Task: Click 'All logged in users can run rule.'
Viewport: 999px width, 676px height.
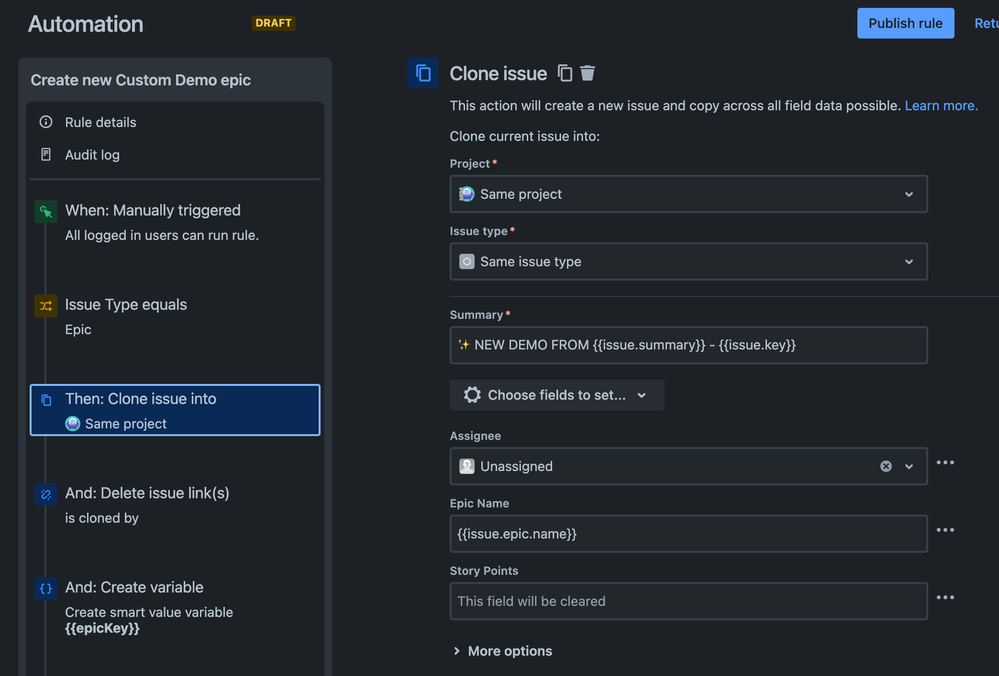Action: [x=162, y=236]
